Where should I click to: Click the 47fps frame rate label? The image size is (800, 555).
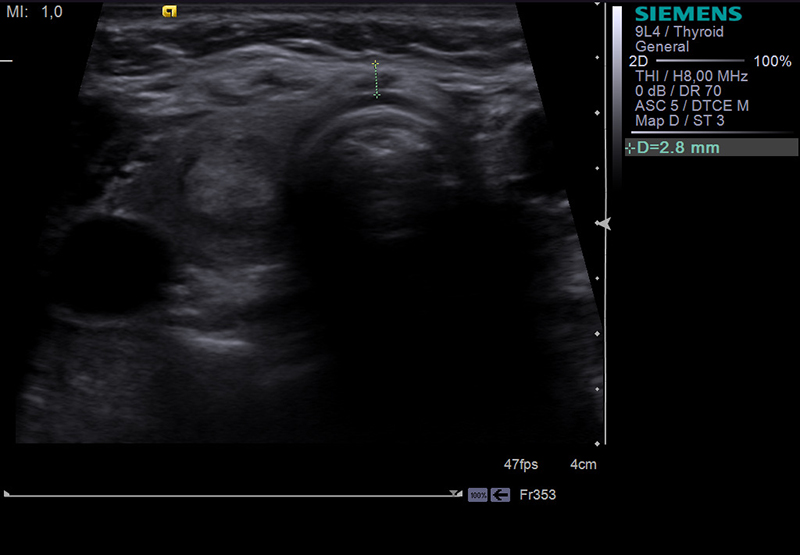[521, 464]
